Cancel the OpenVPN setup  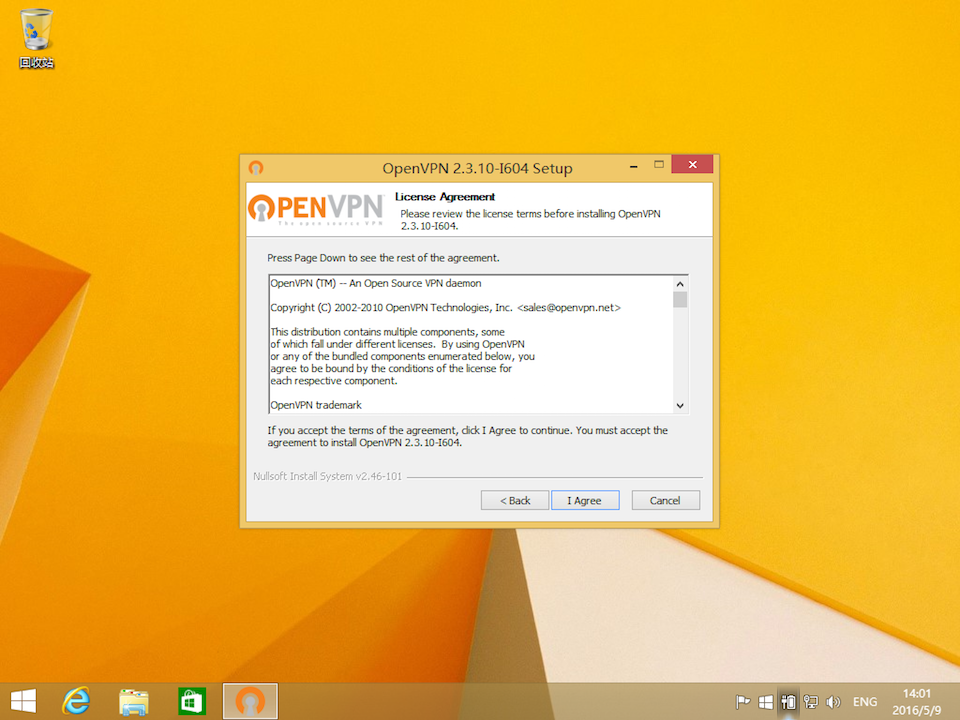click(x=665, y=500)
